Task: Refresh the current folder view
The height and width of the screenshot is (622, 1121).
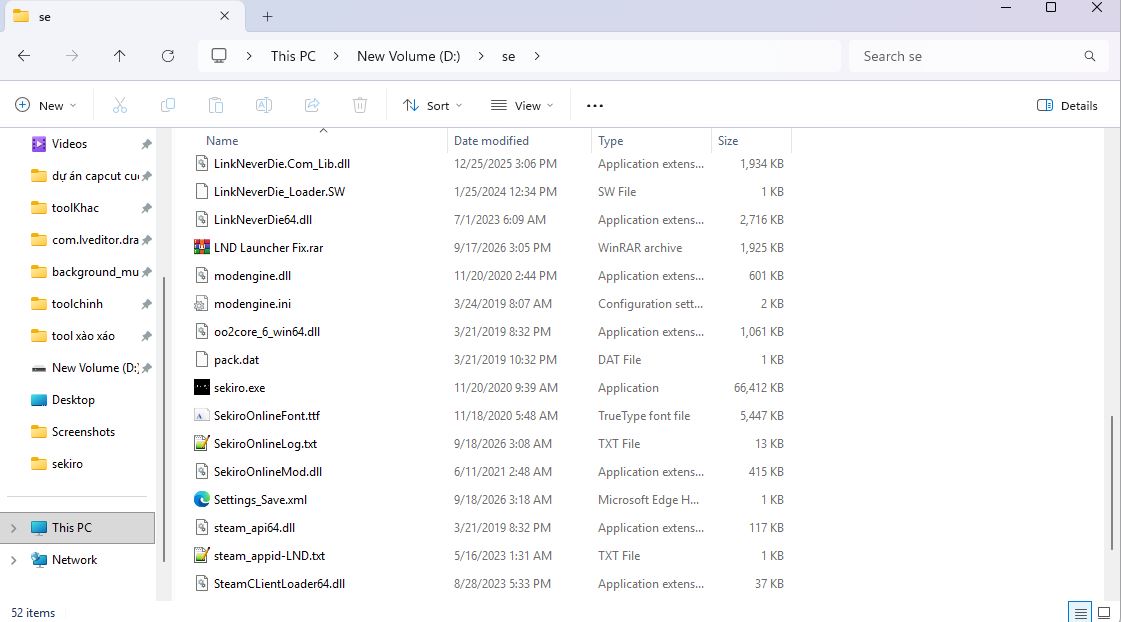Action: [168, 56]
